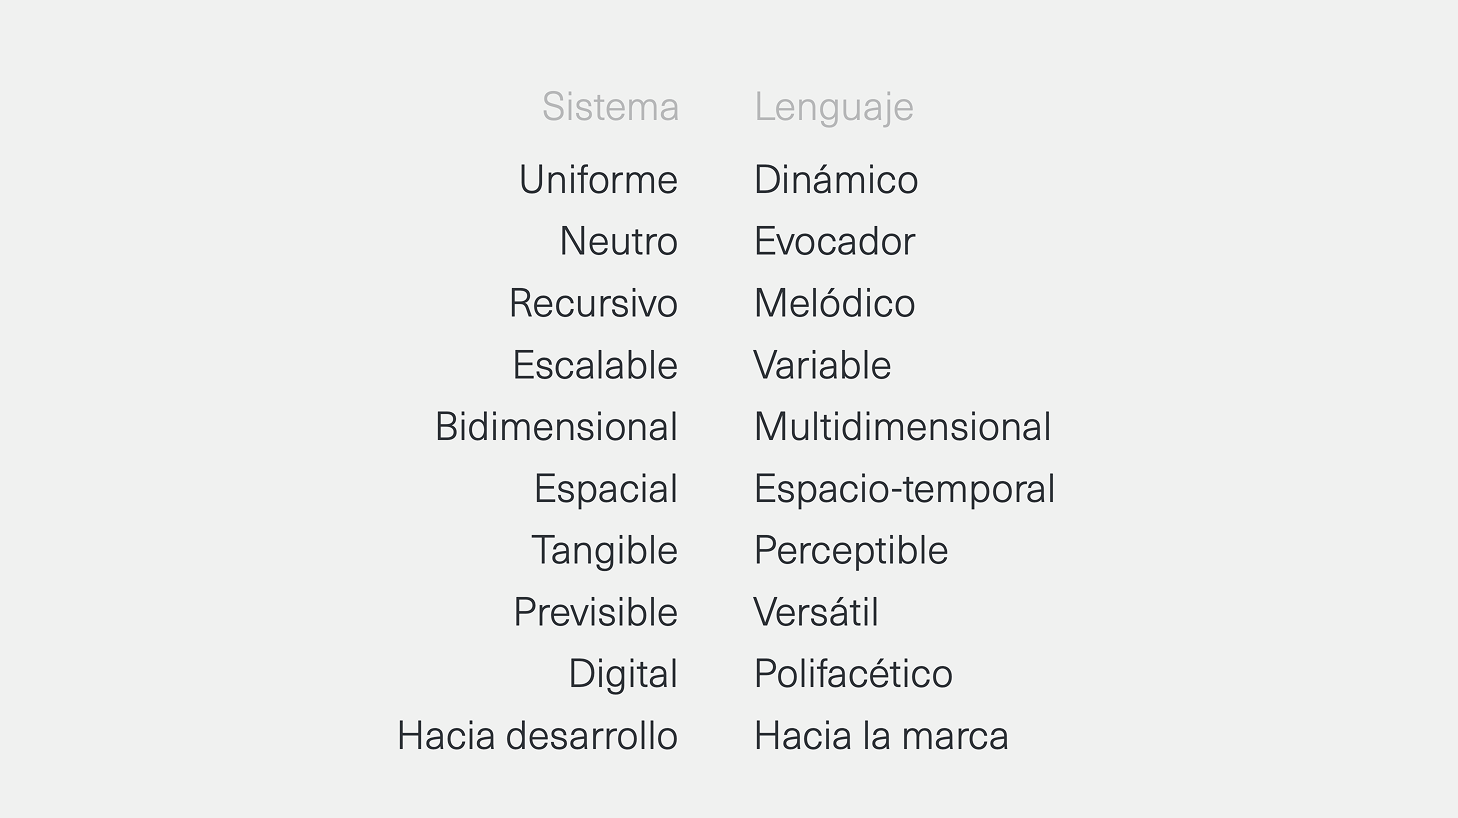Viewport: 1458px width, 818px height.
Task: Click the 'Lenguaje' column heading
Action: [833, 107]
